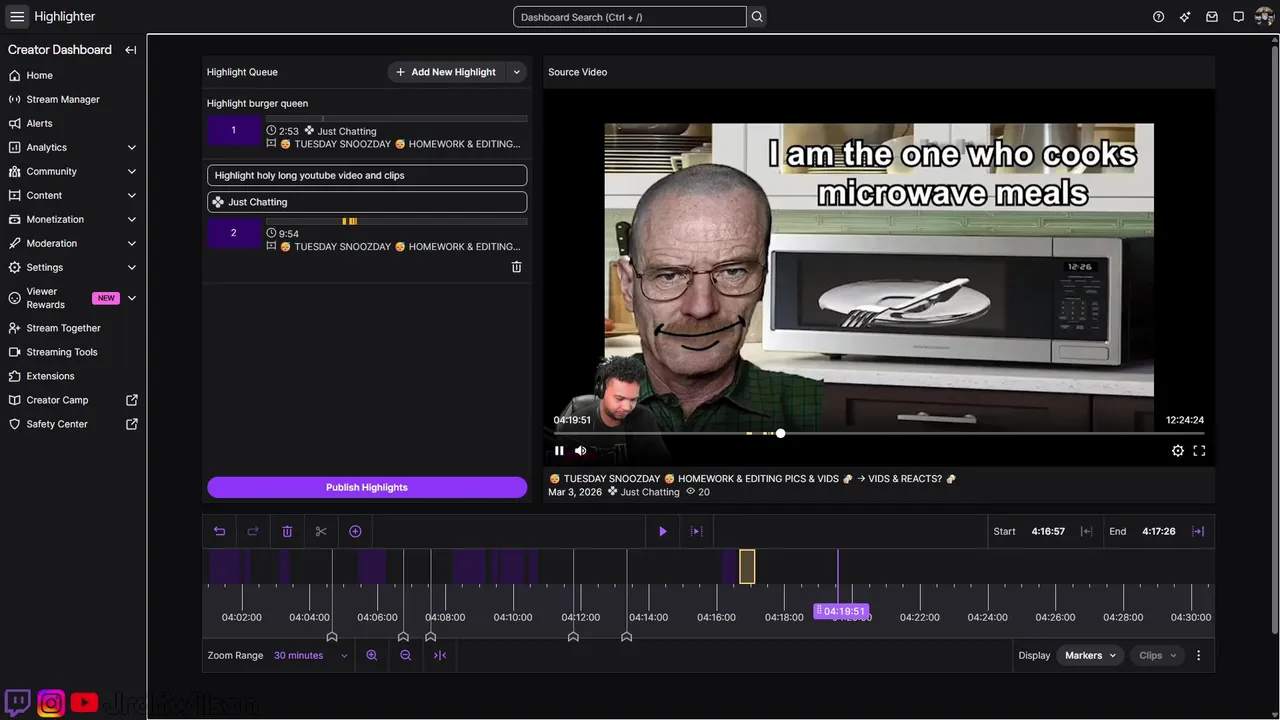Redo the timeline edit
1280x720 pixels.
tap(253, 531)
